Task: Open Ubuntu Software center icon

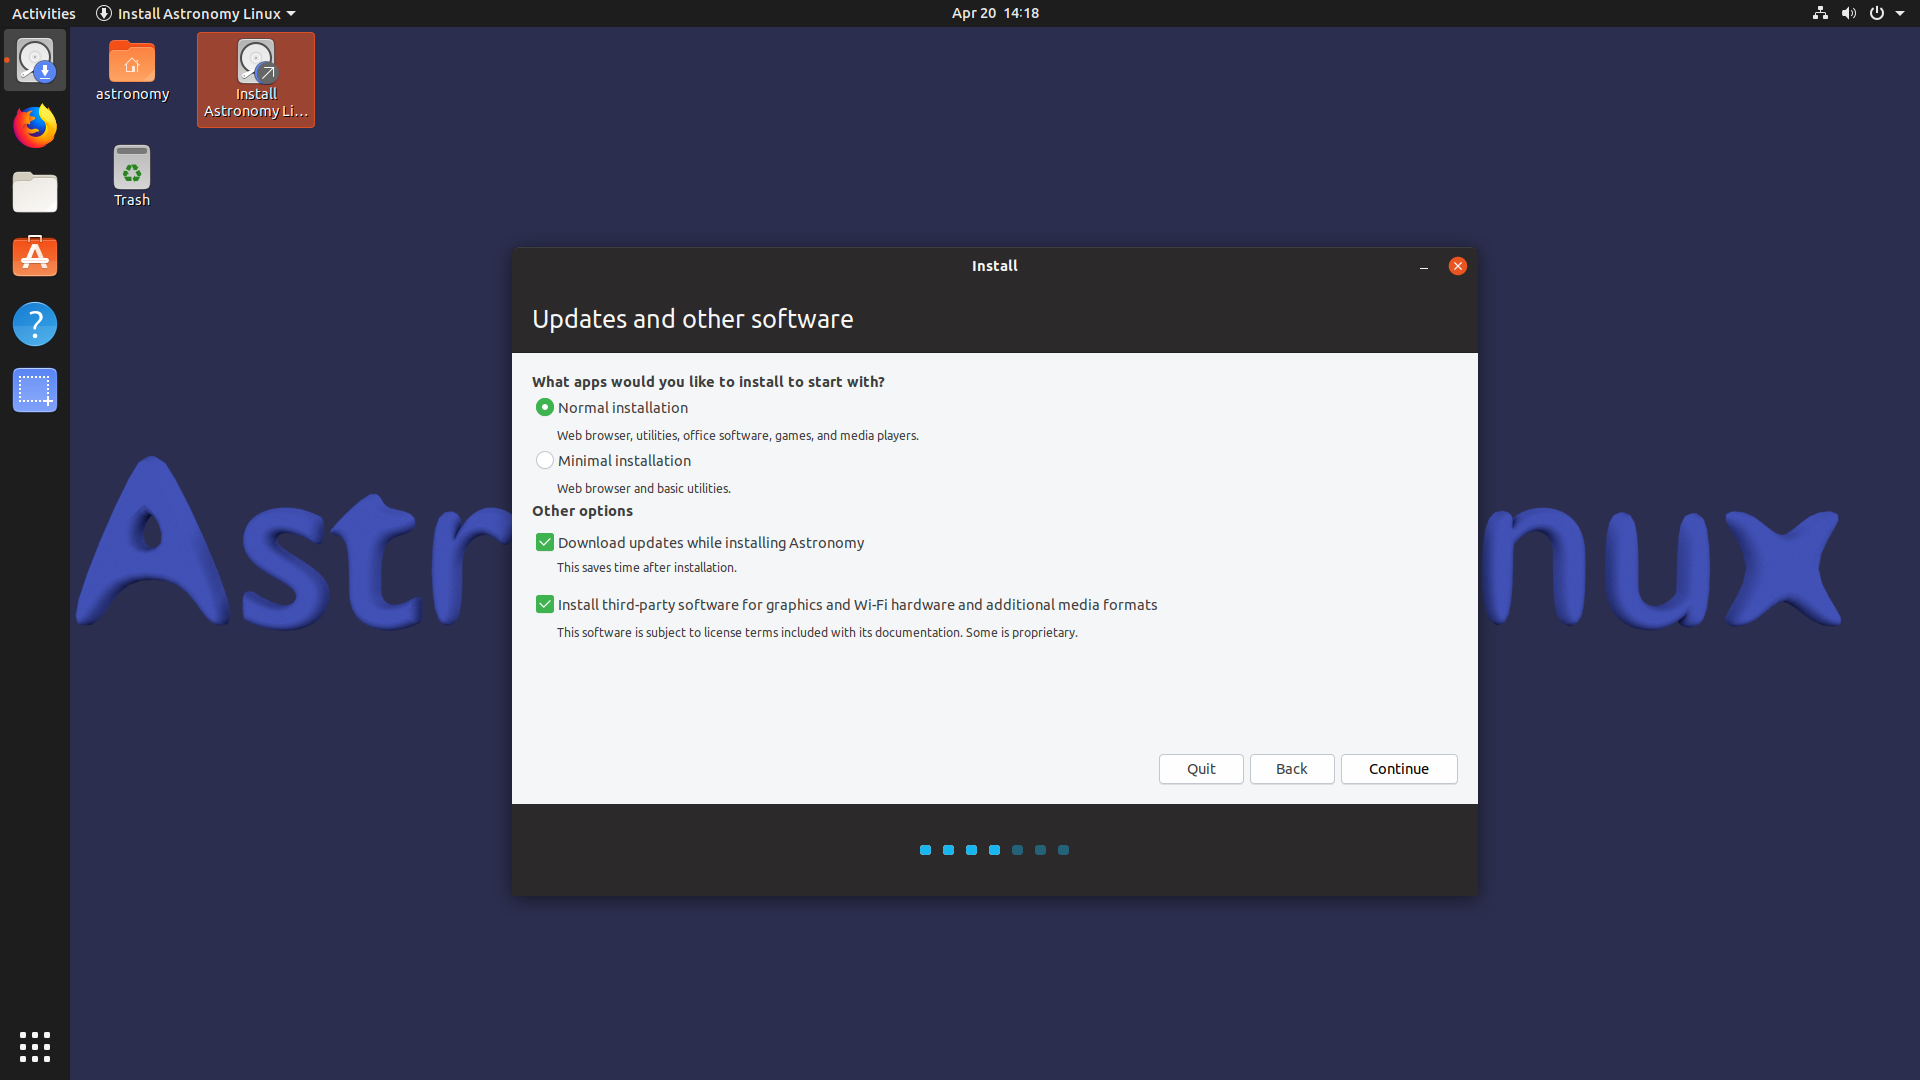Action: pos(35,257)
